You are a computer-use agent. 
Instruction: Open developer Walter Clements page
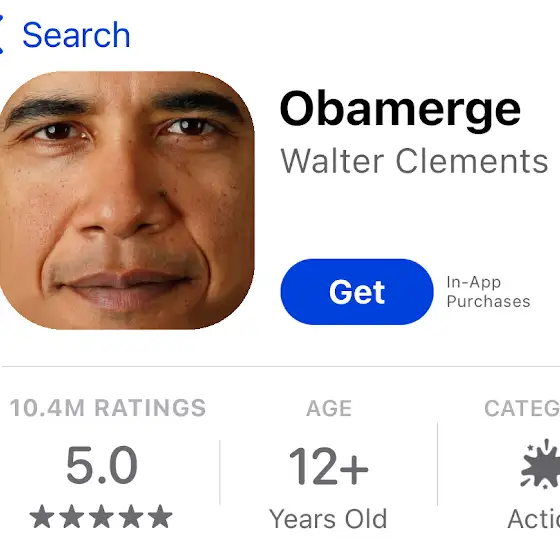tap(414, 161)
